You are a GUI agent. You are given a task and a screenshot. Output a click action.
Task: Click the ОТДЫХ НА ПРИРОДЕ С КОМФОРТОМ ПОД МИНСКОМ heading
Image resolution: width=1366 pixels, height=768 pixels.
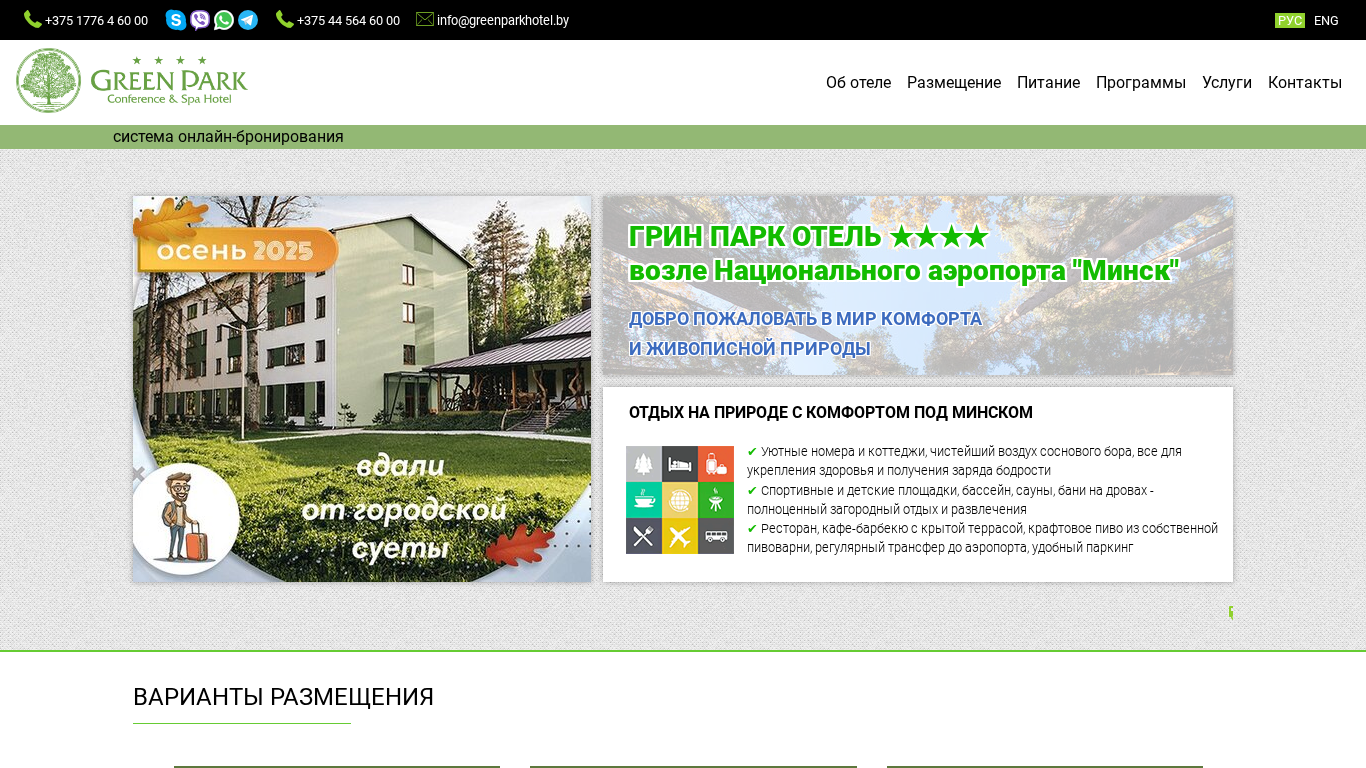[x=831, y=413]
